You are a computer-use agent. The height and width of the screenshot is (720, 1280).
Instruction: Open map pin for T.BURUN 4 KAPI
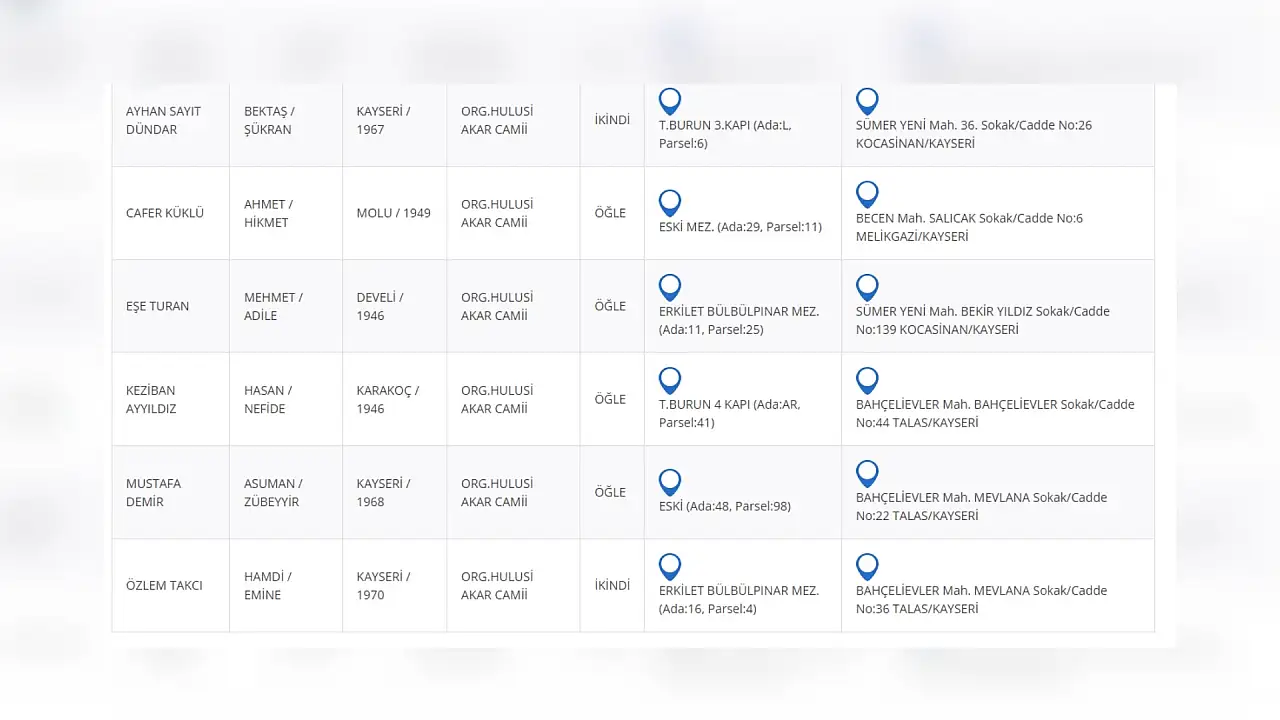point(670,380)
